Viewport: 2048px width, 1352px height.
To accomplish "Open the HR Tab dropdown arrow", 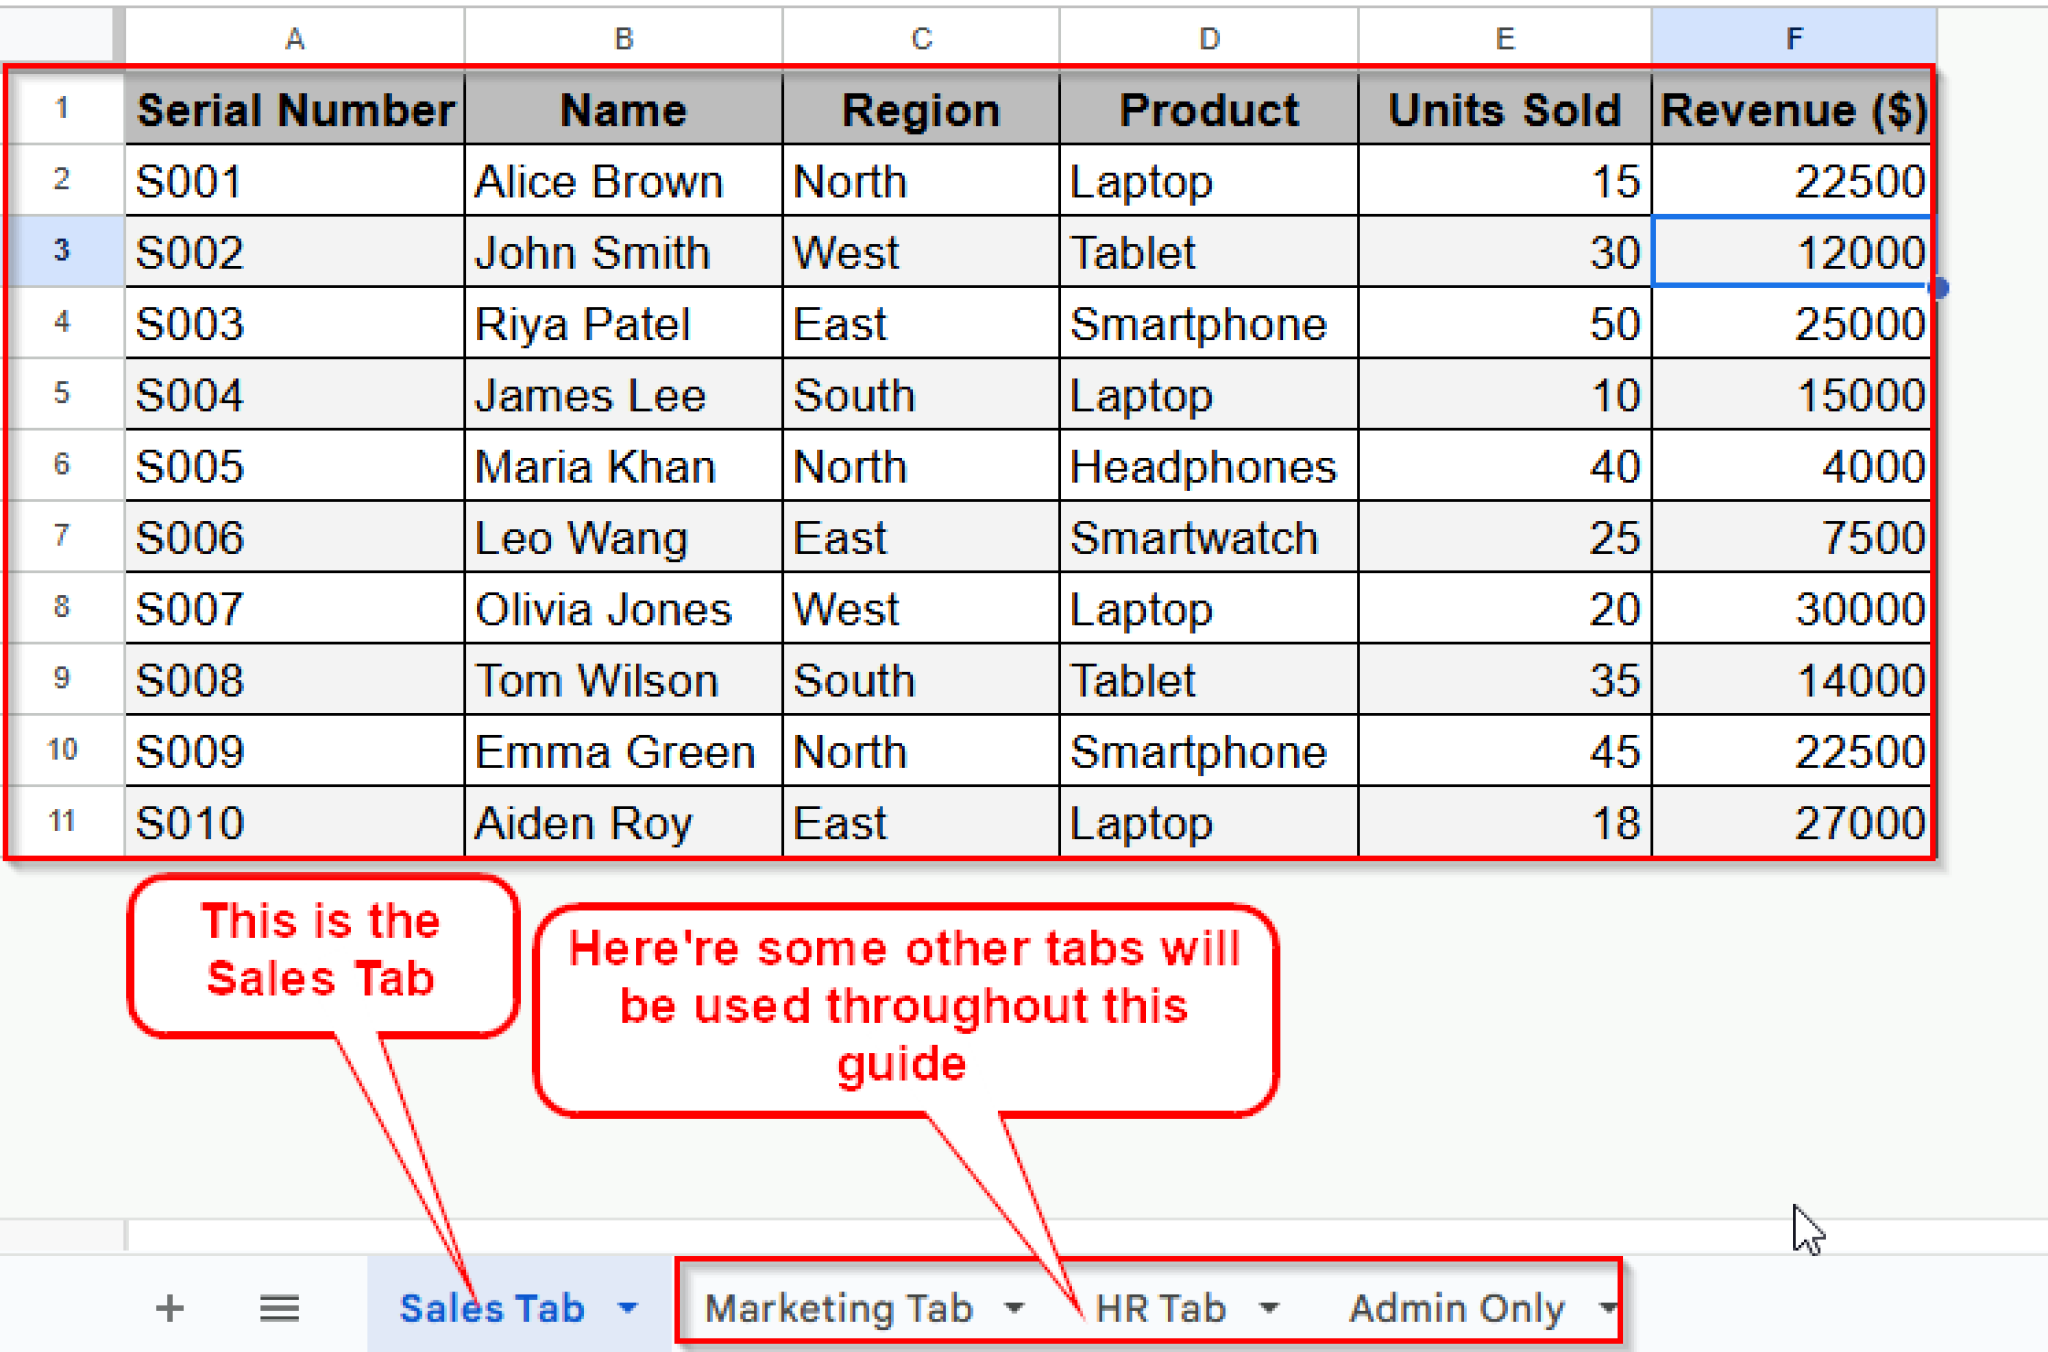I will (1269, 1308).
